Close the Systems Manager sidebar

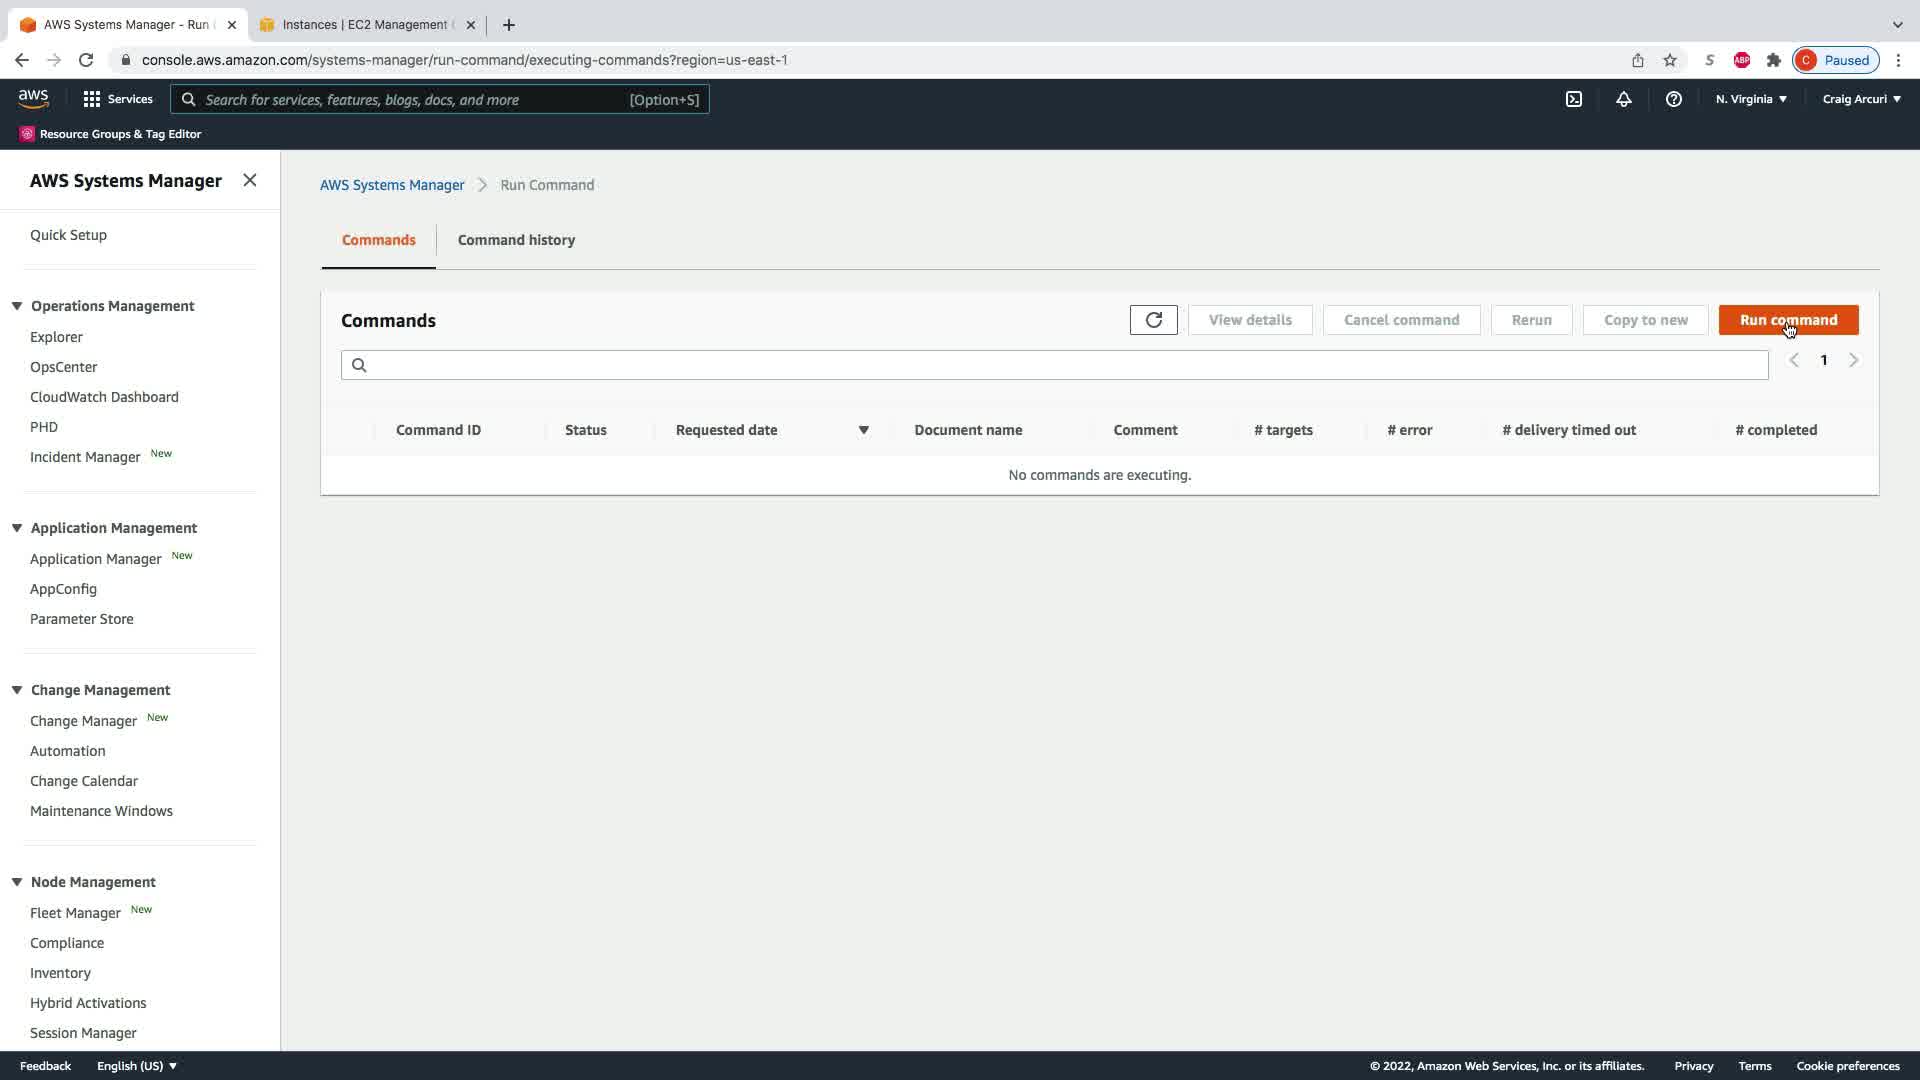[250, 180]
